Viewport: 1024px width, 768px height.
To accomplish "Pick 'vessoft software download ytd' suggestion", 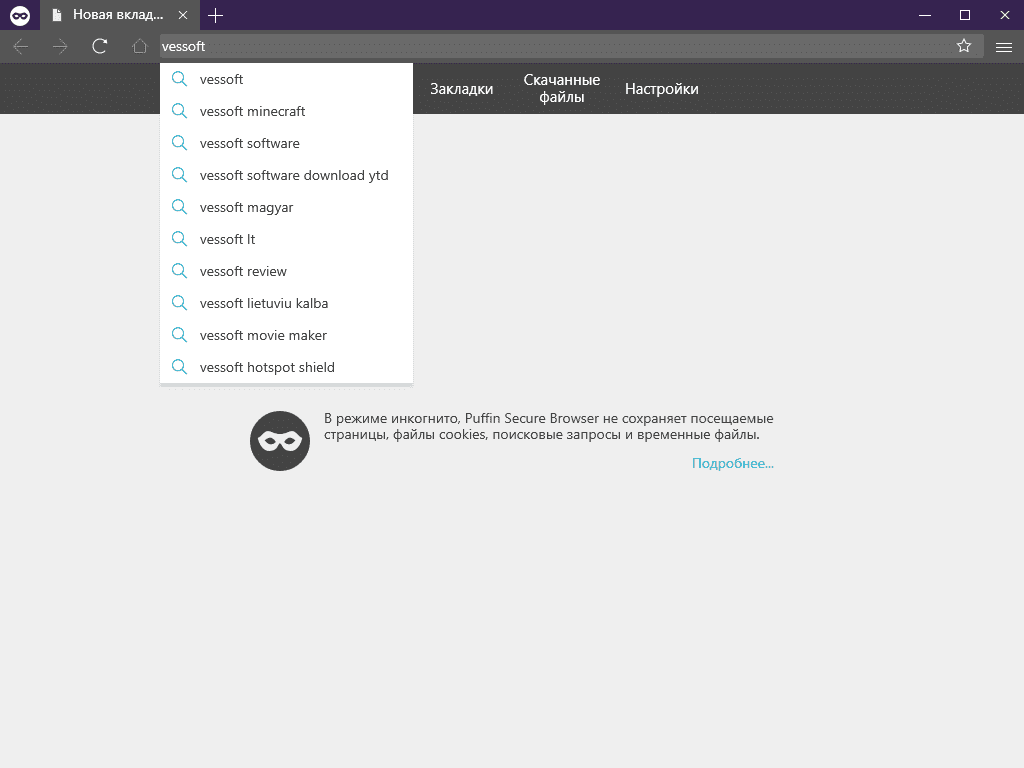I will click(x=286, y=175).
